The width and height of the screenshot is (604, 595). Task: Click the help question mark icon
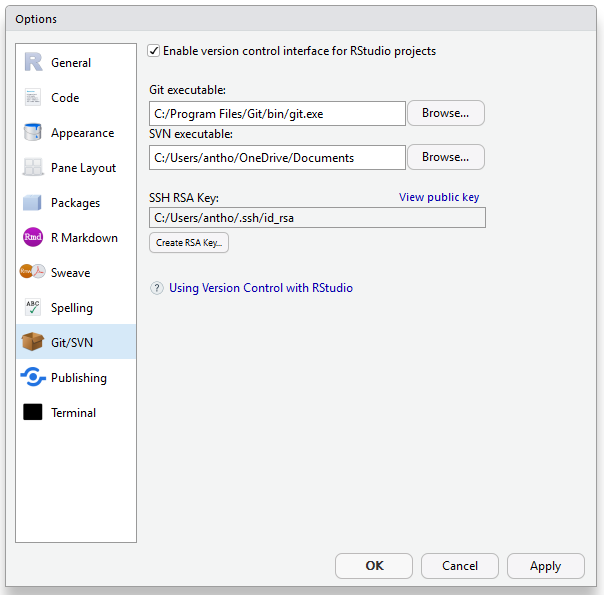tap(157, 288)
